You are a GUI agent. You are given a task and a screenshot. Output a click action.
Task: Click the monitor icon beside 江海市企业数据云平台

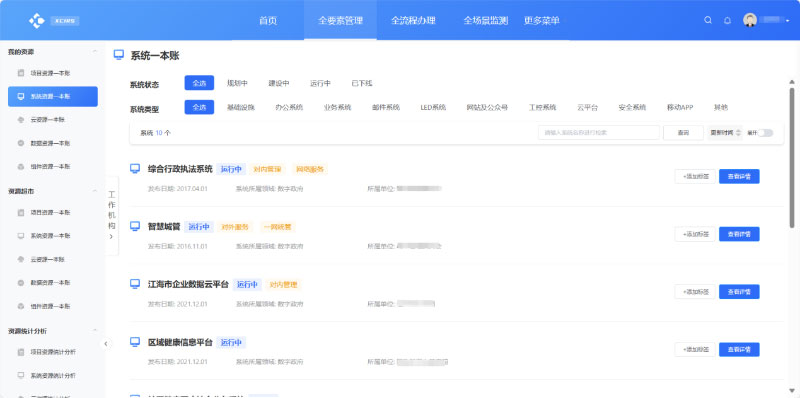pos(135,284)
